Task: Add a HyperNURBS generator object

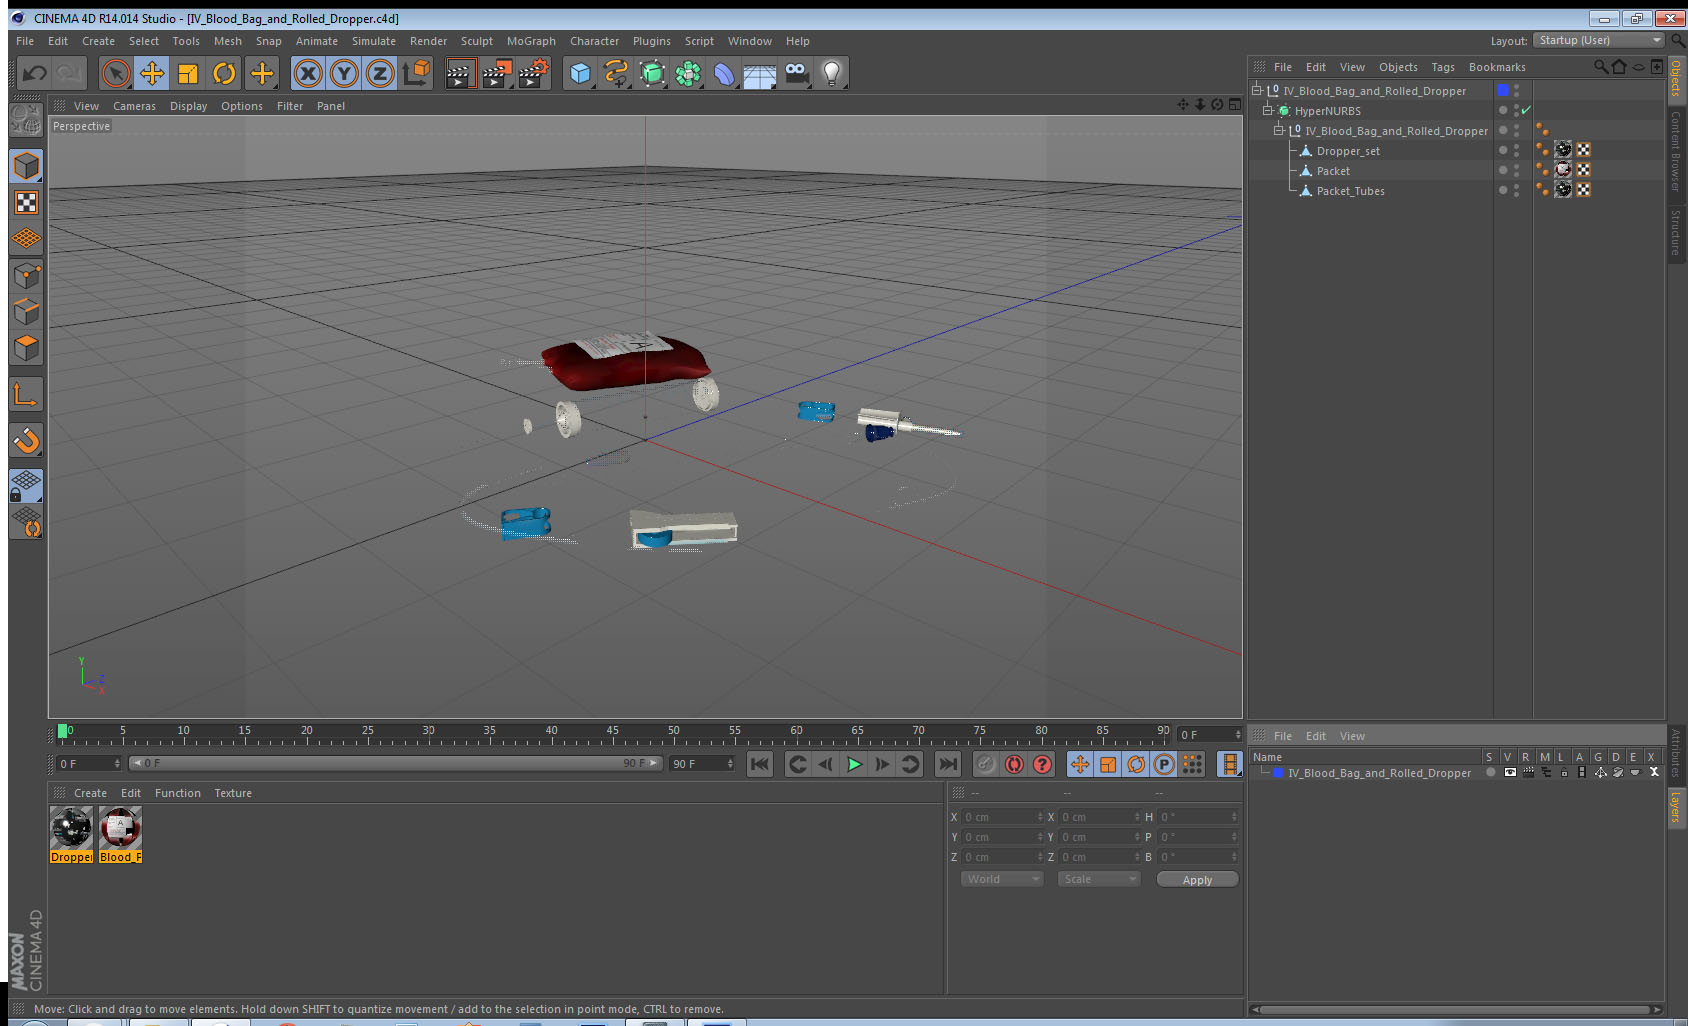Action: point(652,73)
